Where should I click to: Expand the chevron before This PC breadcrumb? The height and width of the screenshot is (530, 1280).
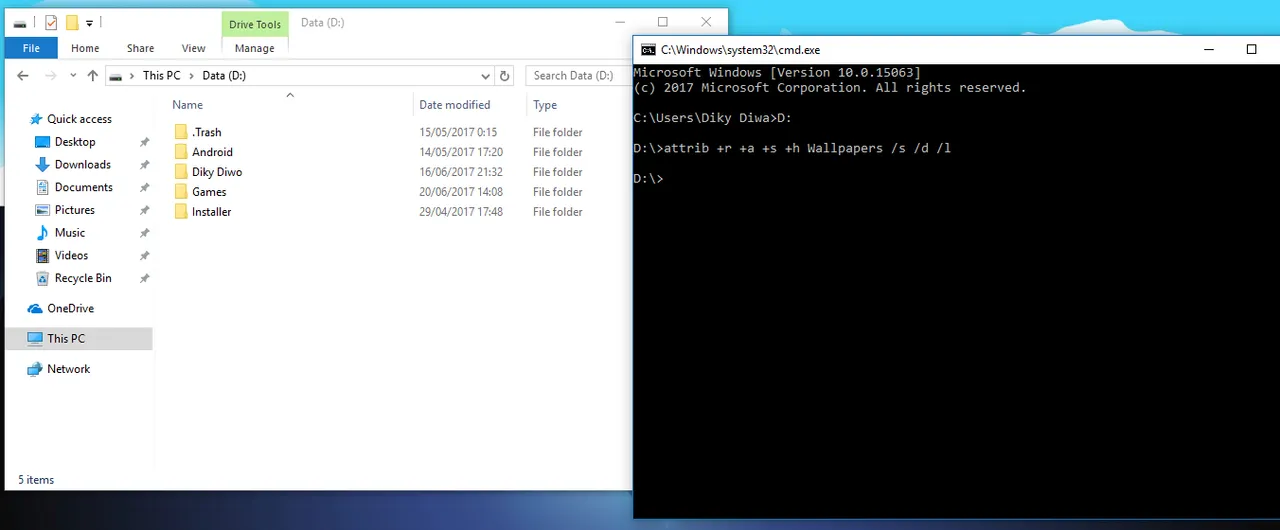(x=133, y=76)
